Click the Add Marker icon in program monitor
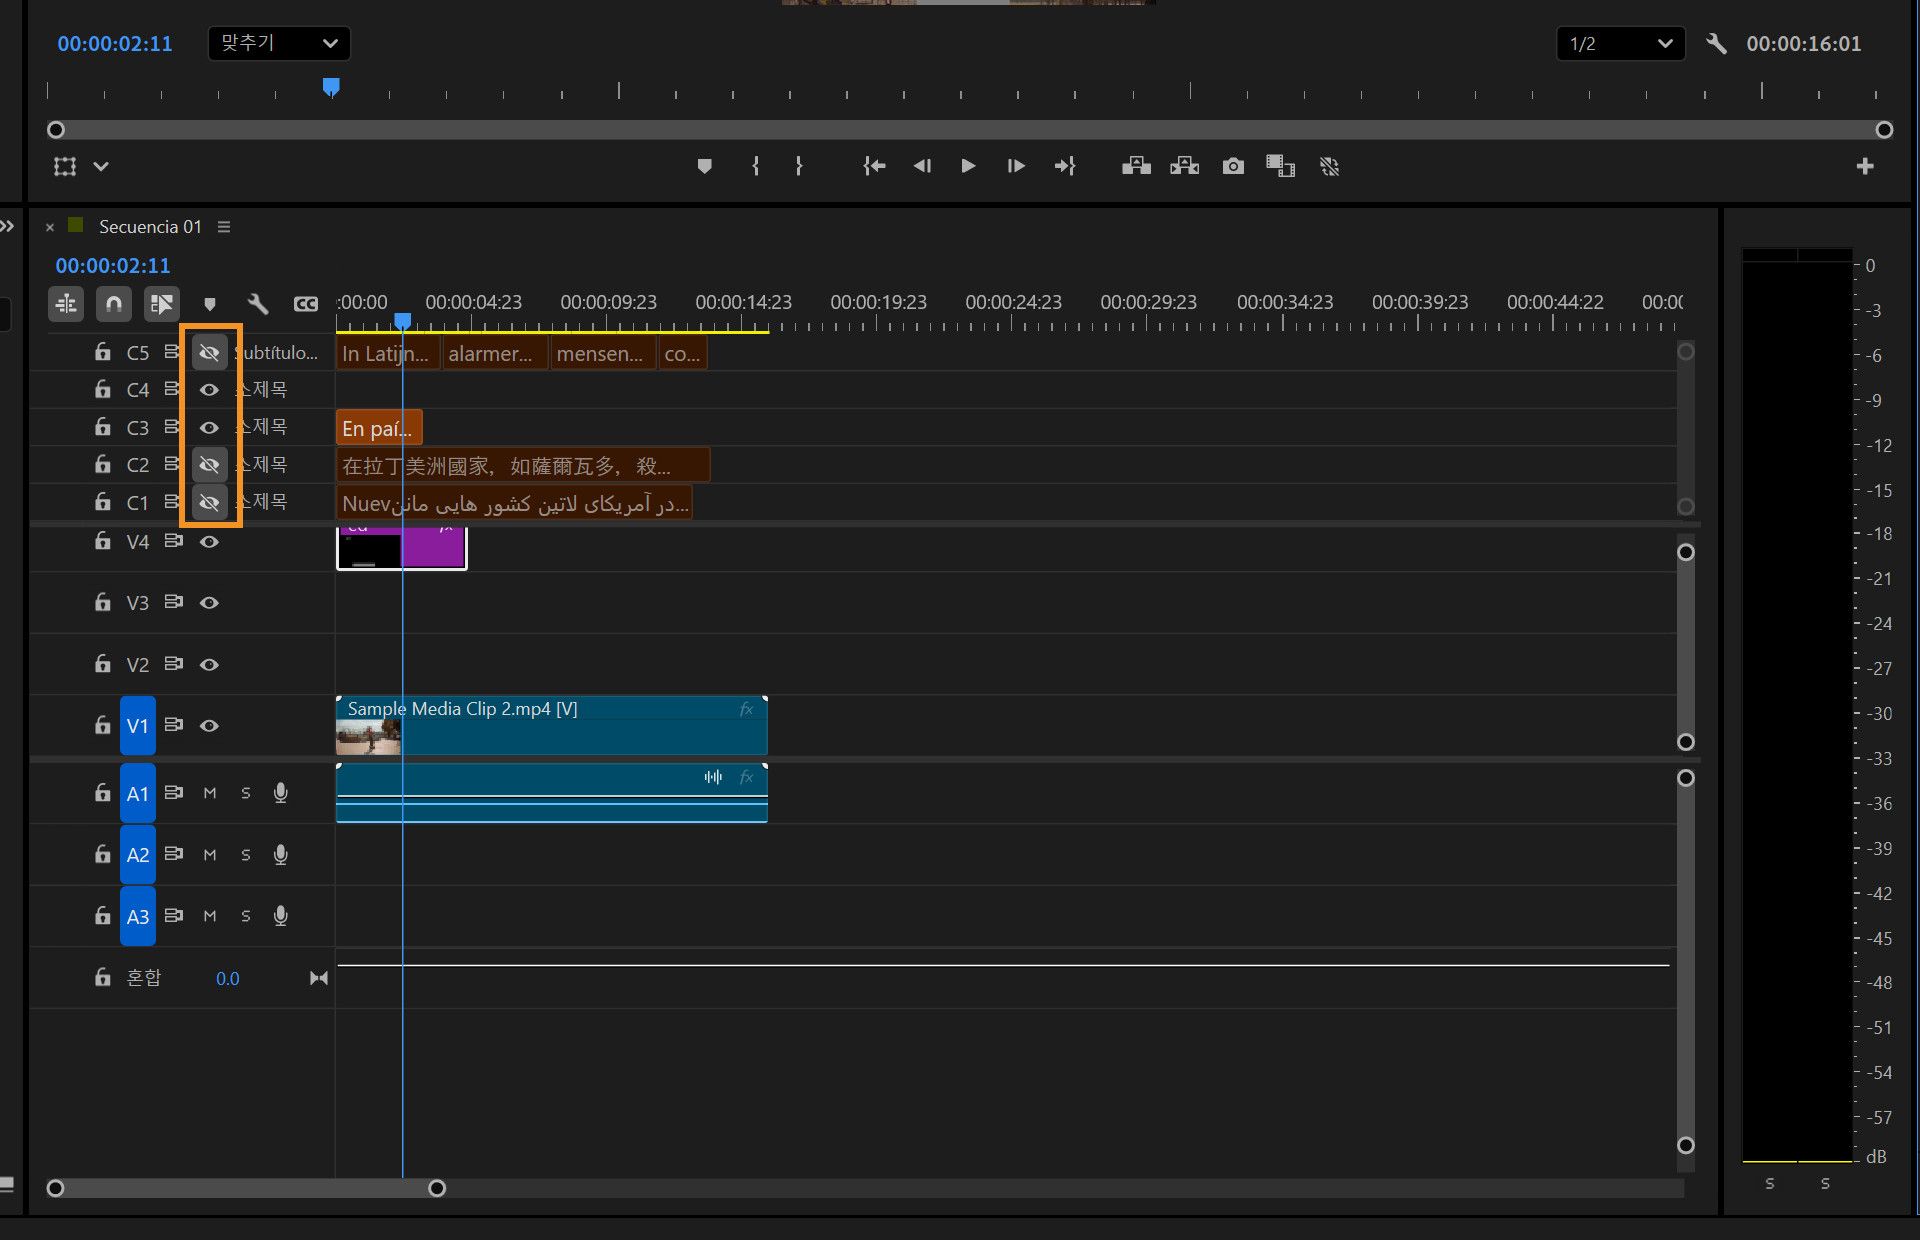The image size is (1920, 1240). pos(704,166)
